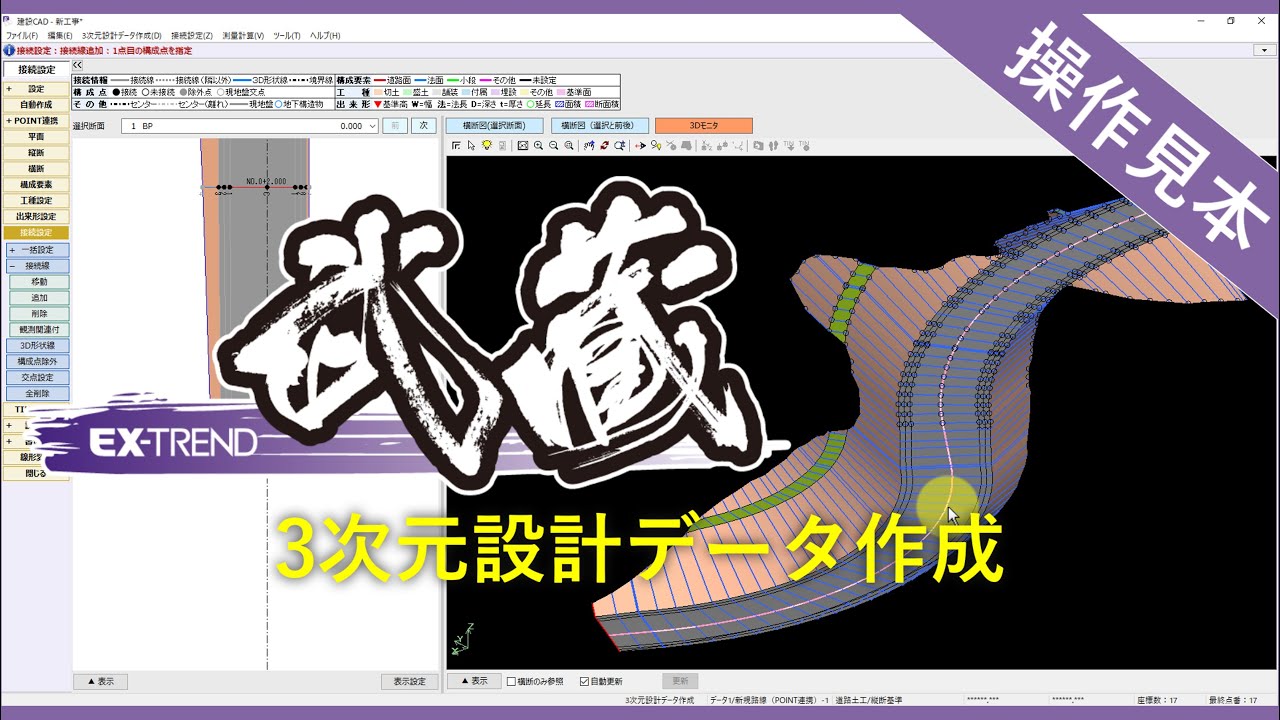This screenshot has height=720, width=1280.
Task: Open the ファイル(F) menu
Action: [x=22, y=35]
